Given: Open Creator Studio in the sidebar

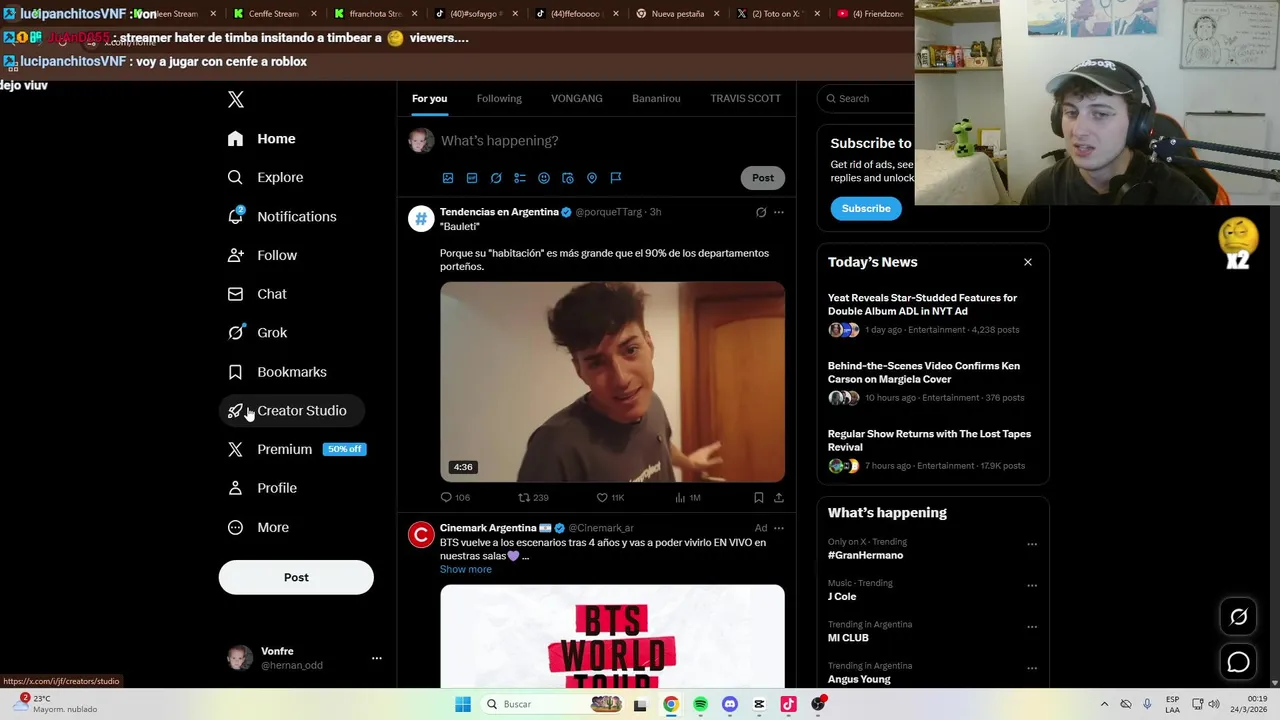Looking at the screenshot, I should (291, 411).
